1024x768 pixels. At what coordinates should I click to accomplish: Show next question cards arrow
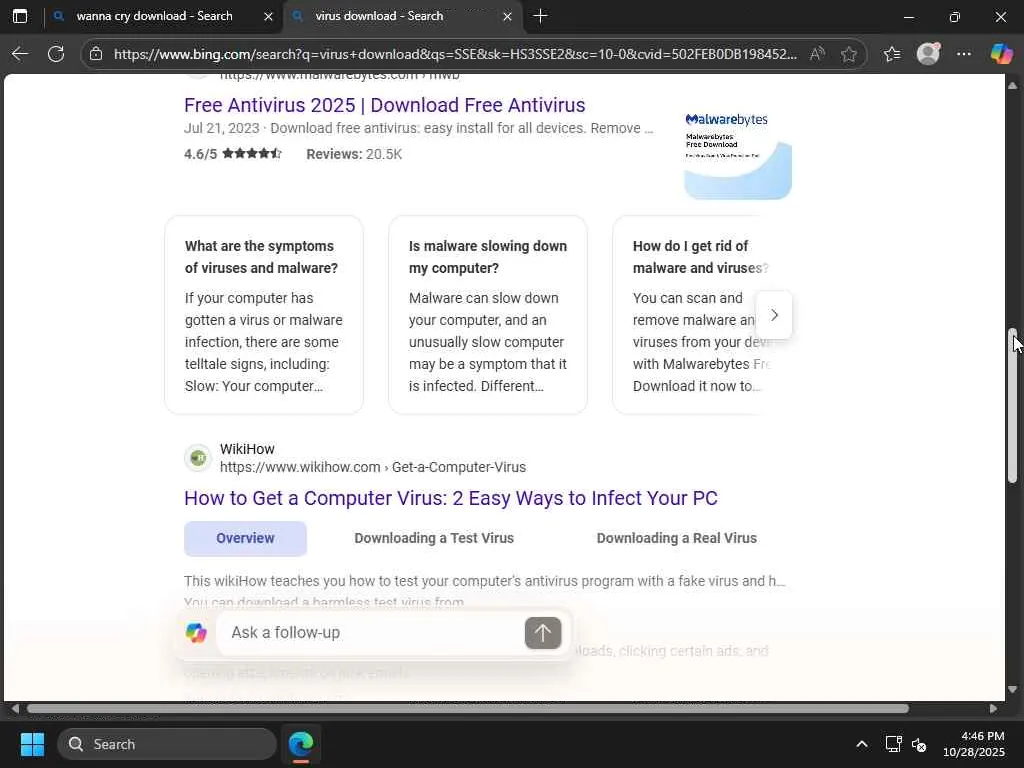tap(774, 315)
